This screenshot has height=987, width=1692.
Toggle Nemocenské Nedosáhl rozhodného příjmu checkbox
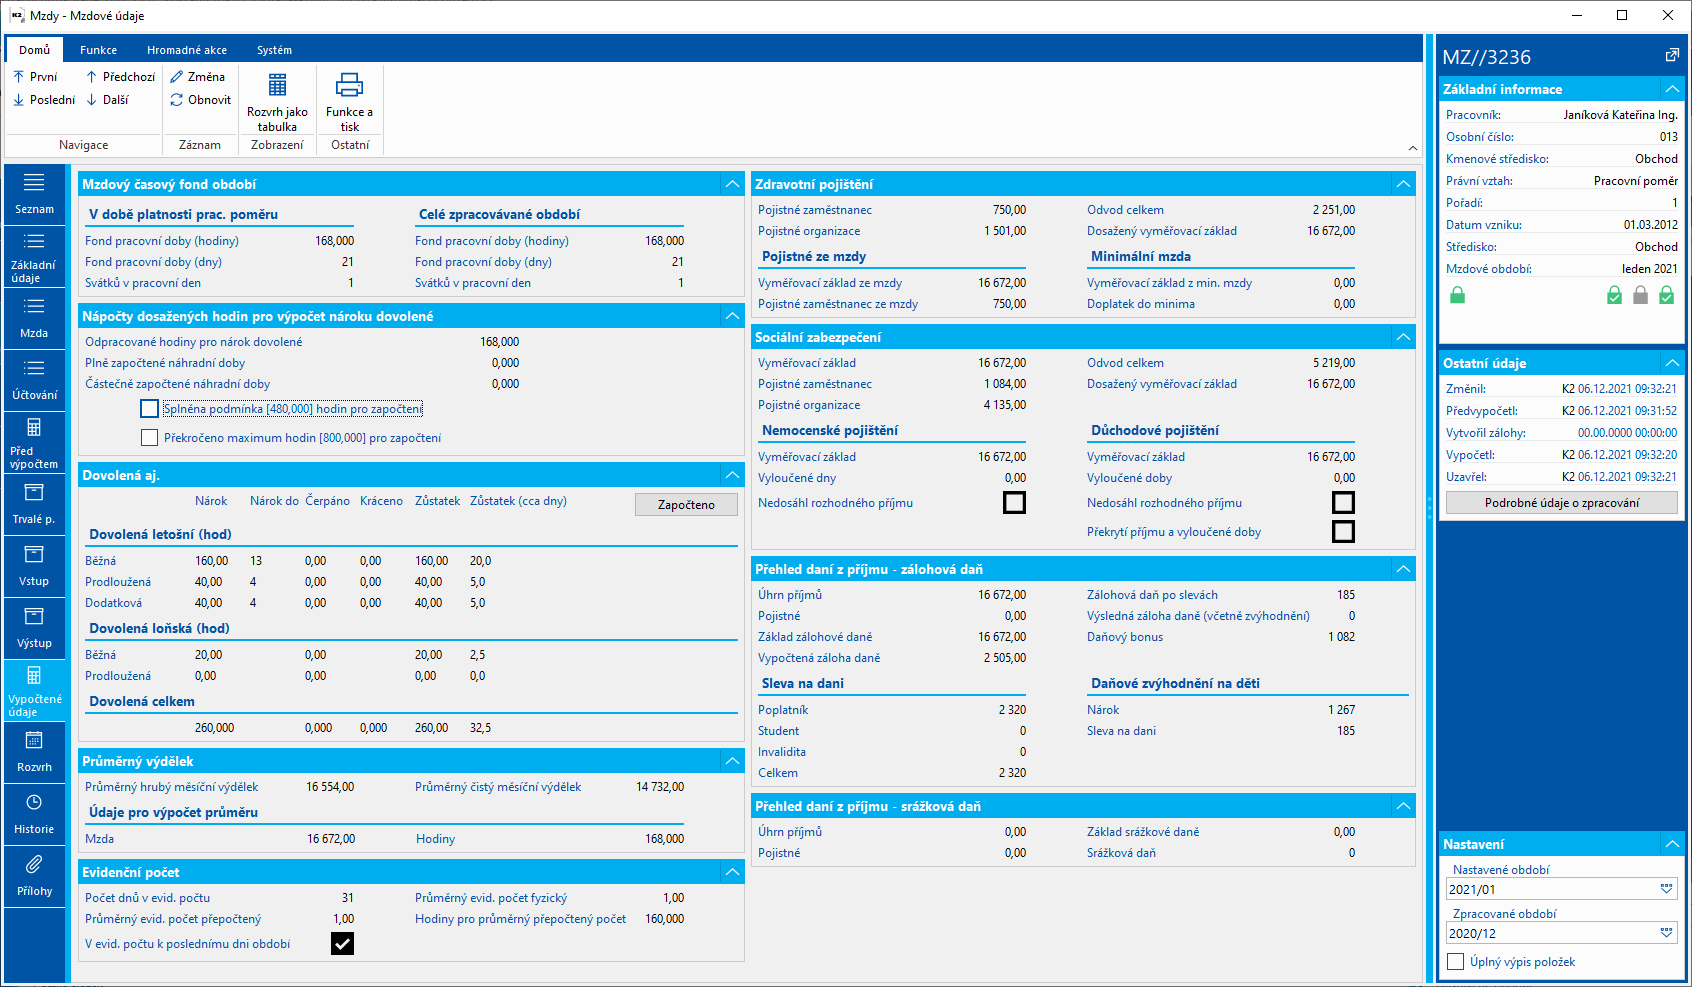[x=1014, y=502]
